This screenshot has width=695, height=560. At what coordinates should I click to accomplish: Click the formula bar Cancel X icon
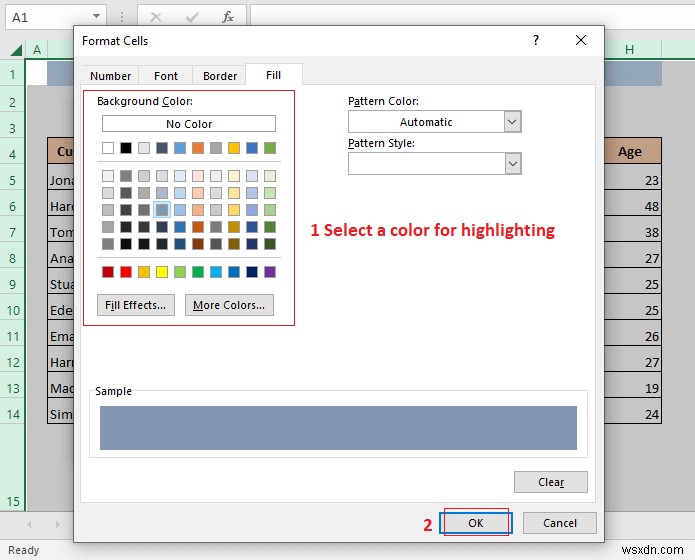[x=156, y=17]
